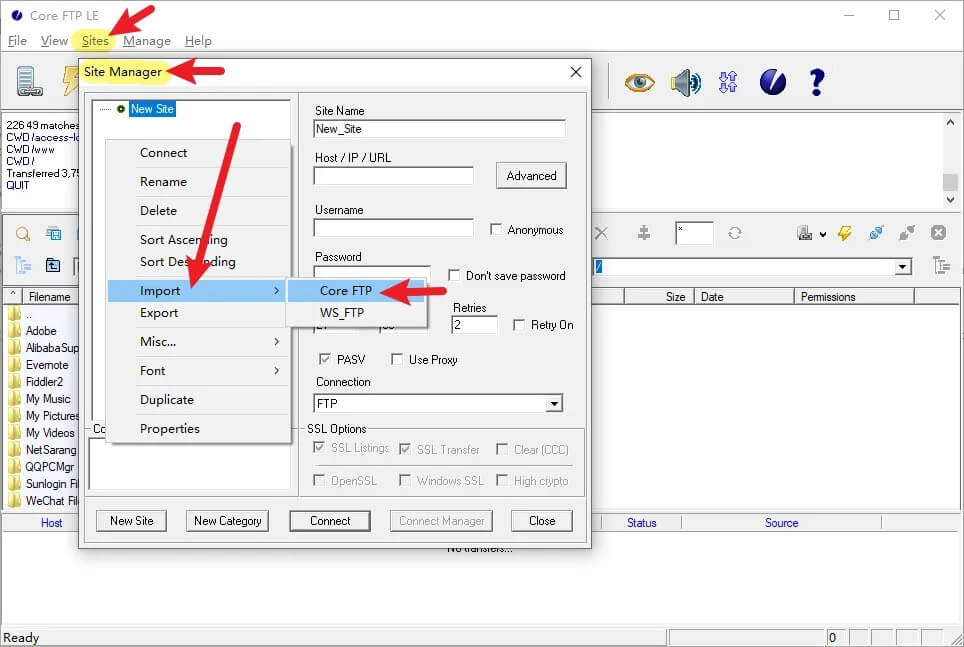The height and width of the screenshot is (647, 964).
Task: Click the Username field
Action: pos(393,228)
